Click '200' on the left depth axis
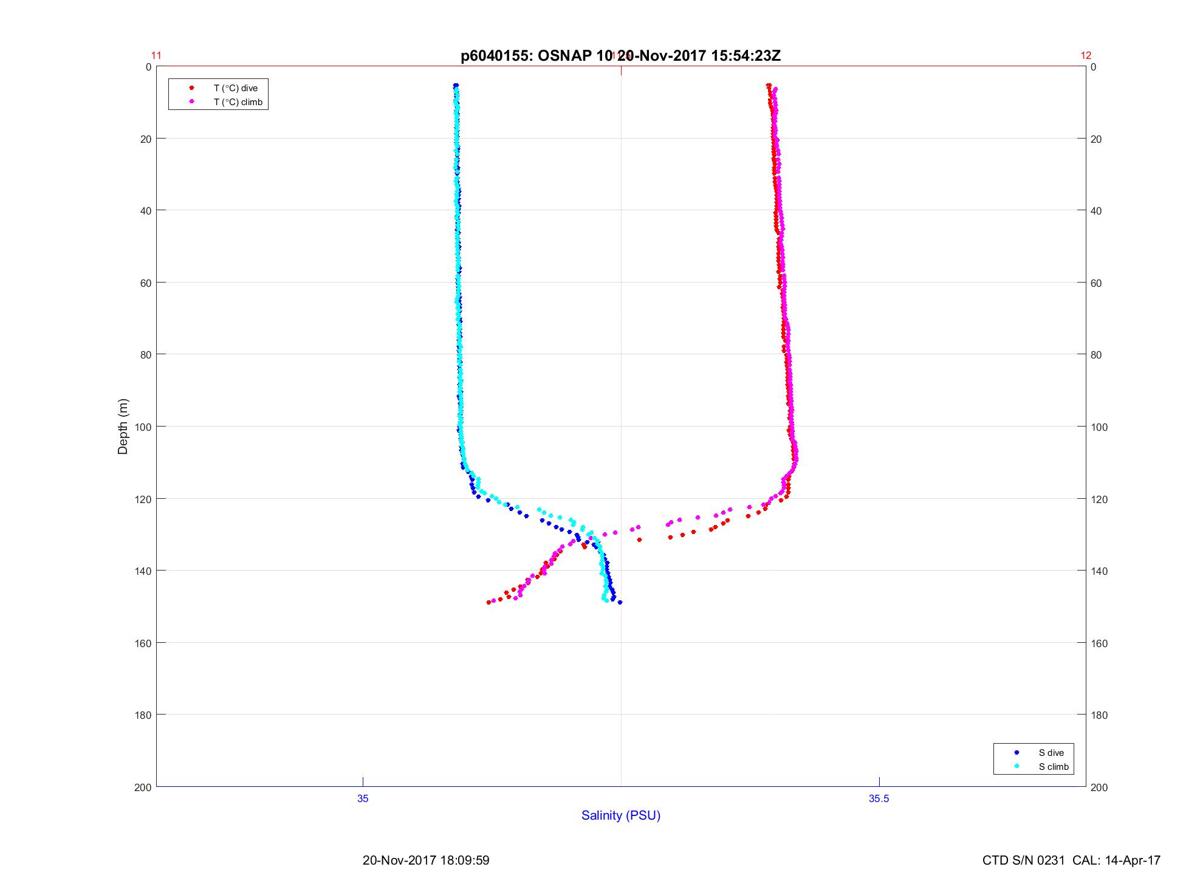This screenshot has width=1200, height=885. 142,787
